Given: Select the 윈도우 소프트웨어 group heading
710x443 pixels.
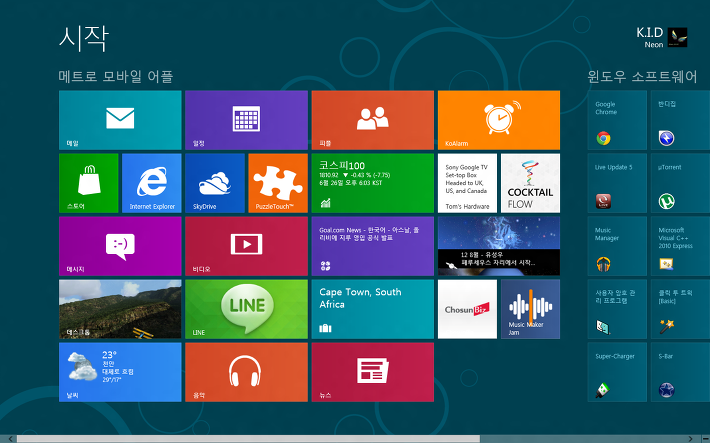Looking at the screenshot, I should point(642,76).
